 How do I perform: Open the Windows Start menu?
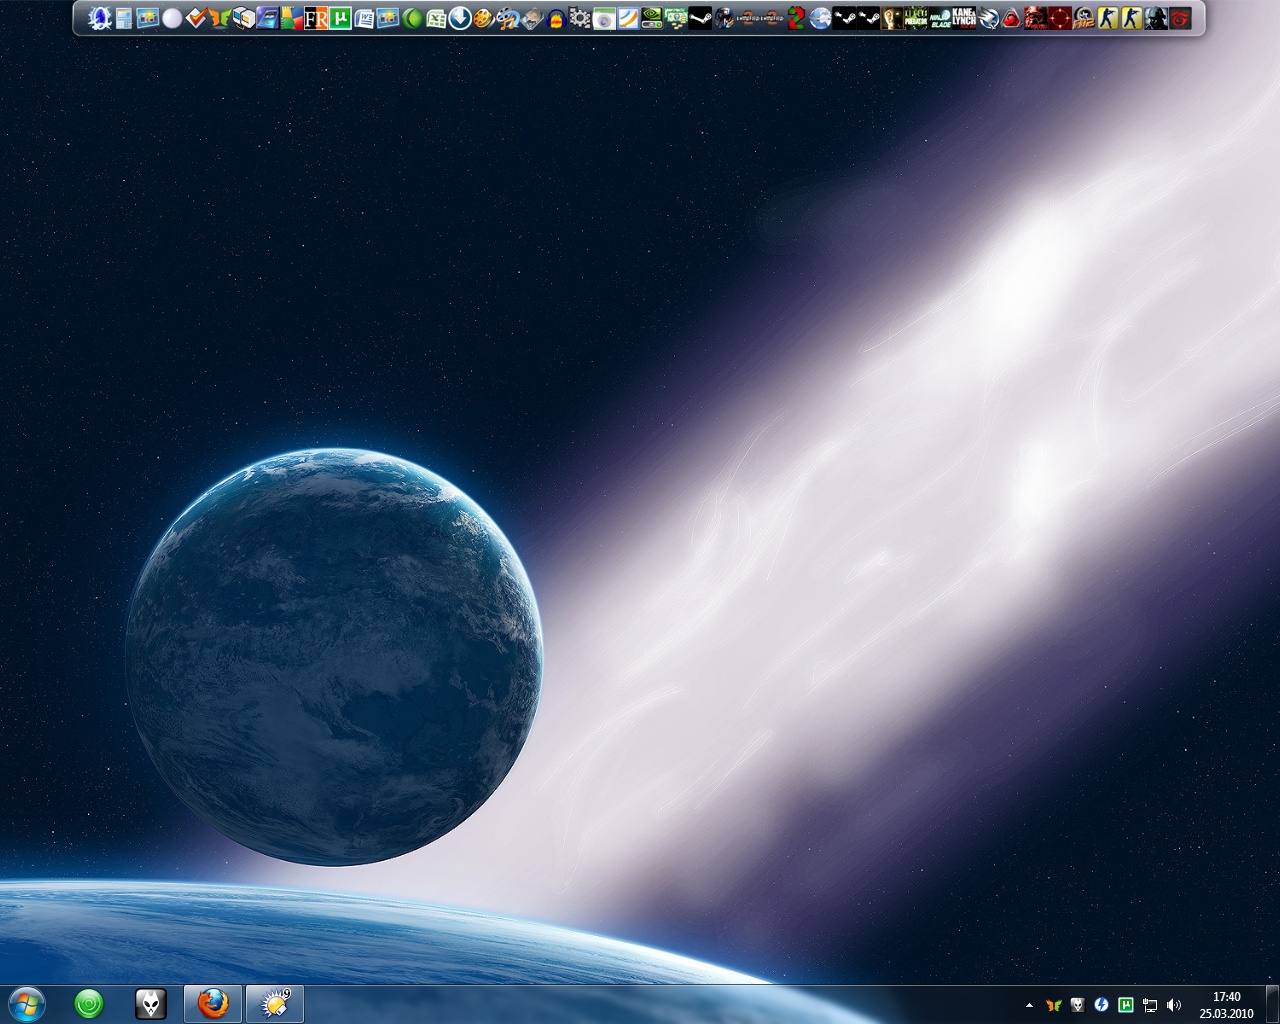[x=26, y=1004]
